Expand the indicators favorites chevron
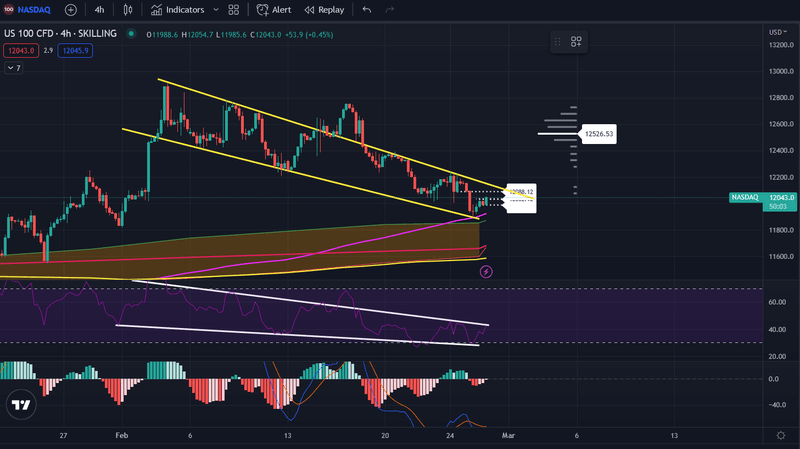Viewport: 800px width, 449px height. tap(216, 10)
